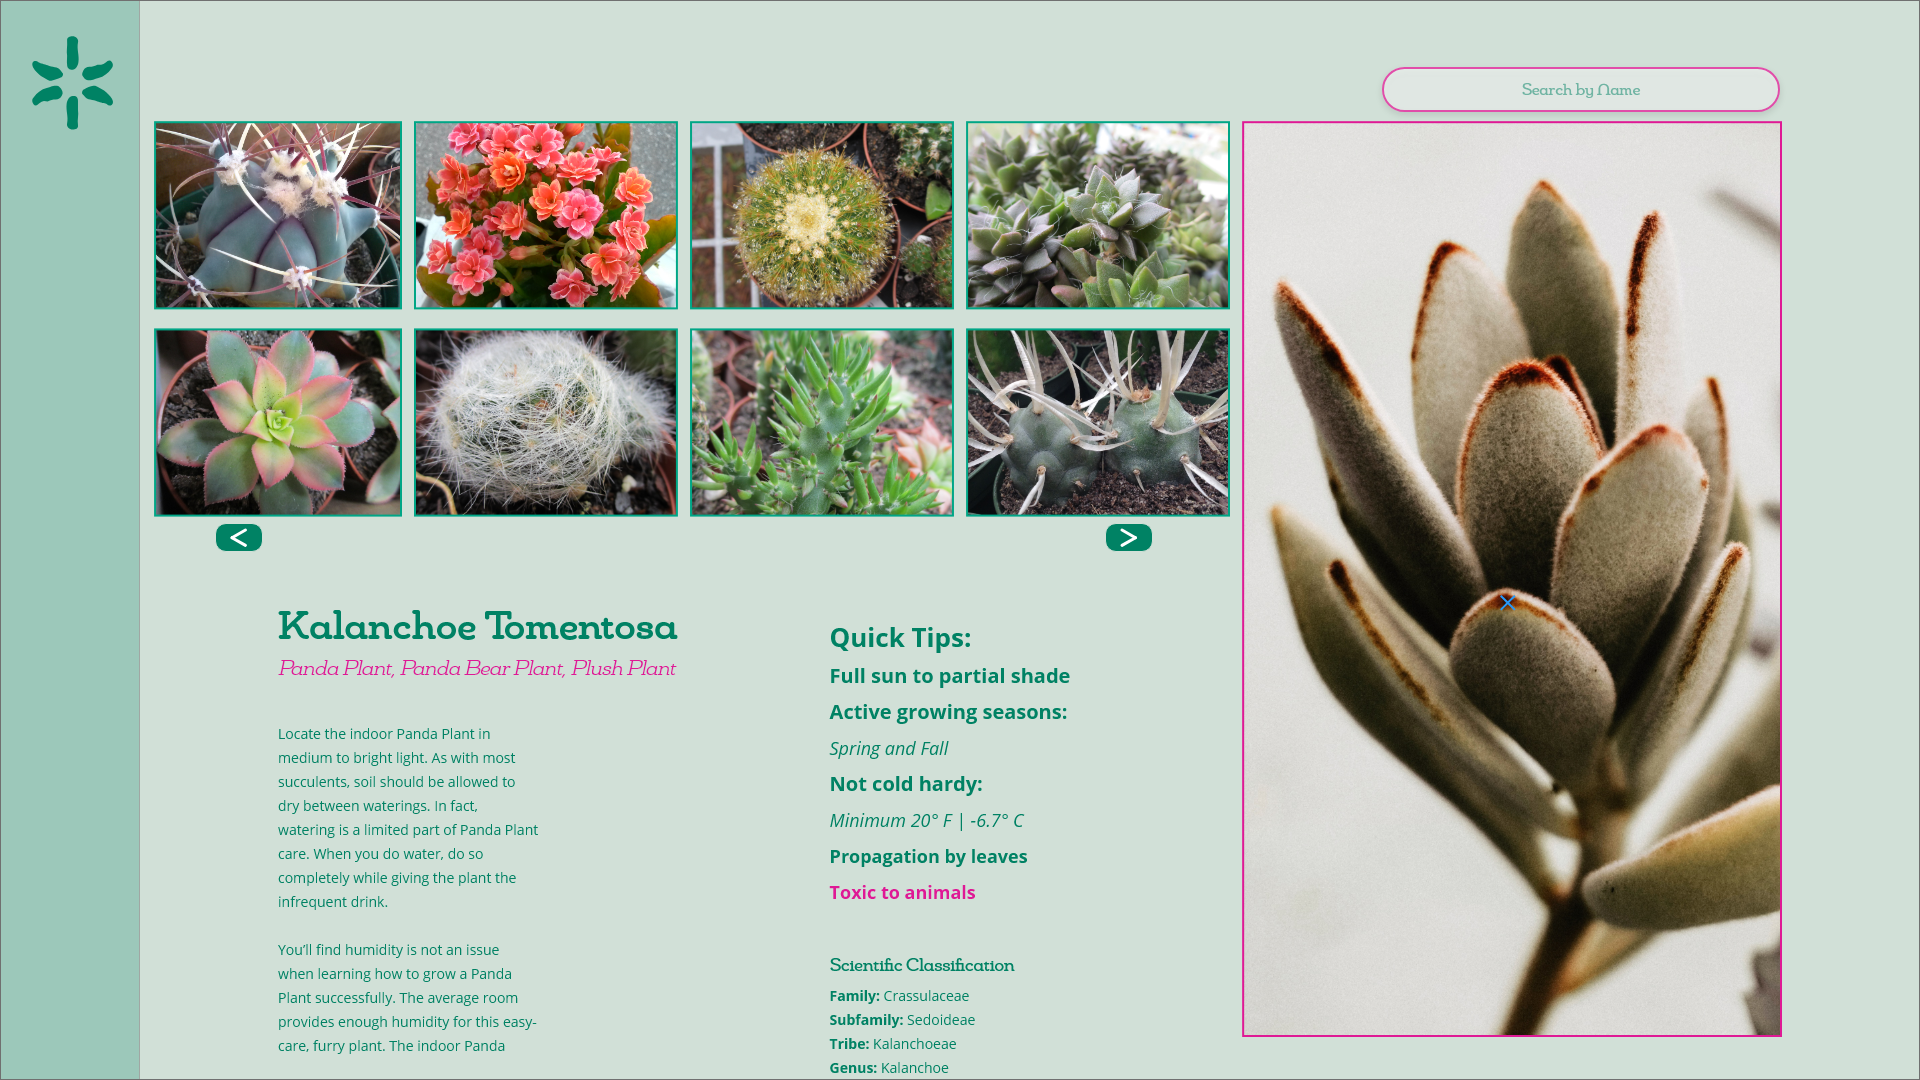Open the white hairy cactus thumbnail
Image resolution: width=1920 pixels, height=1080 pixels.
[x=546, y=422]
